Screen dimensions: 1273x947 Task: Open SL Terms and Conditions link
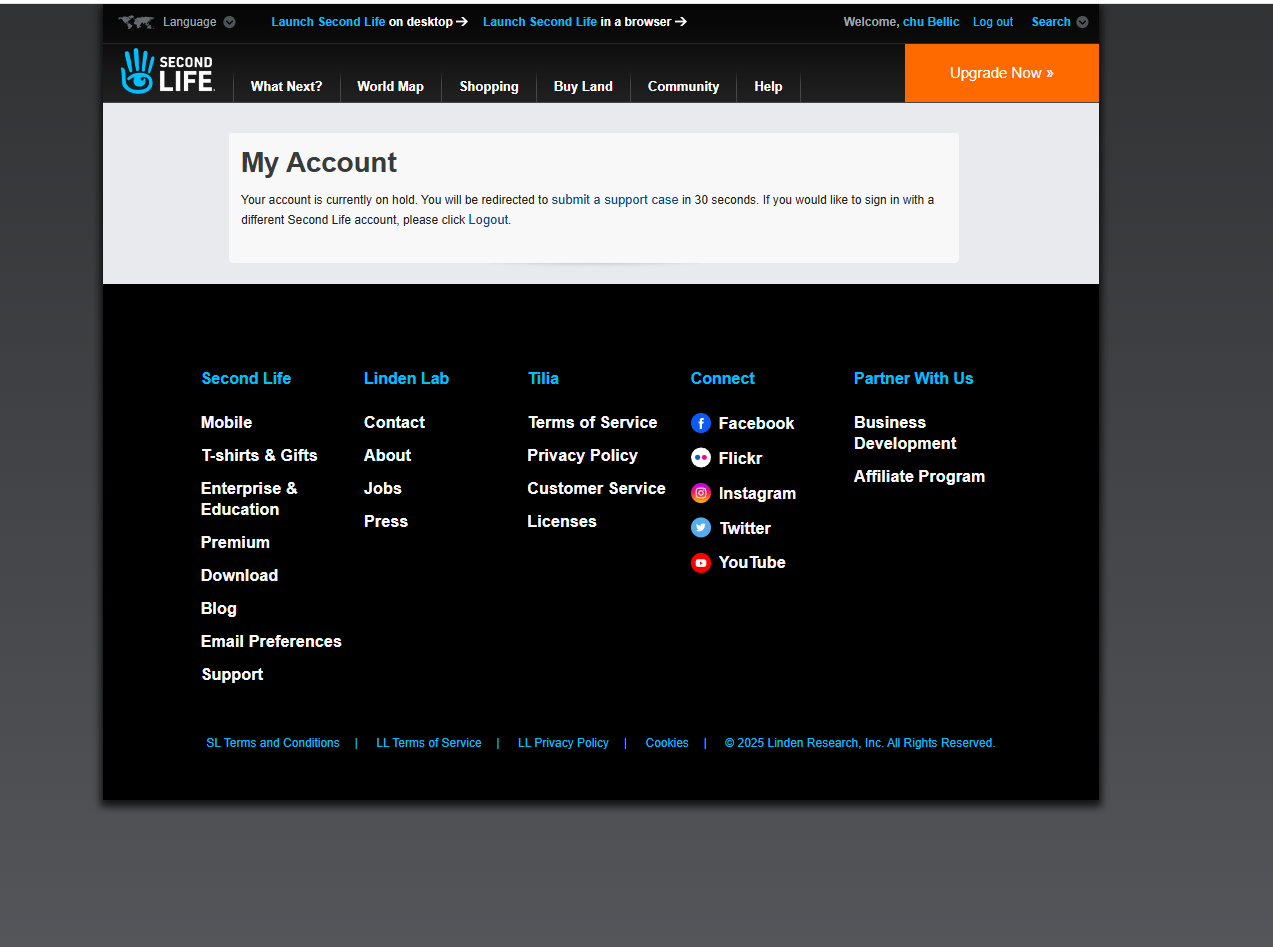click(273, 743)
